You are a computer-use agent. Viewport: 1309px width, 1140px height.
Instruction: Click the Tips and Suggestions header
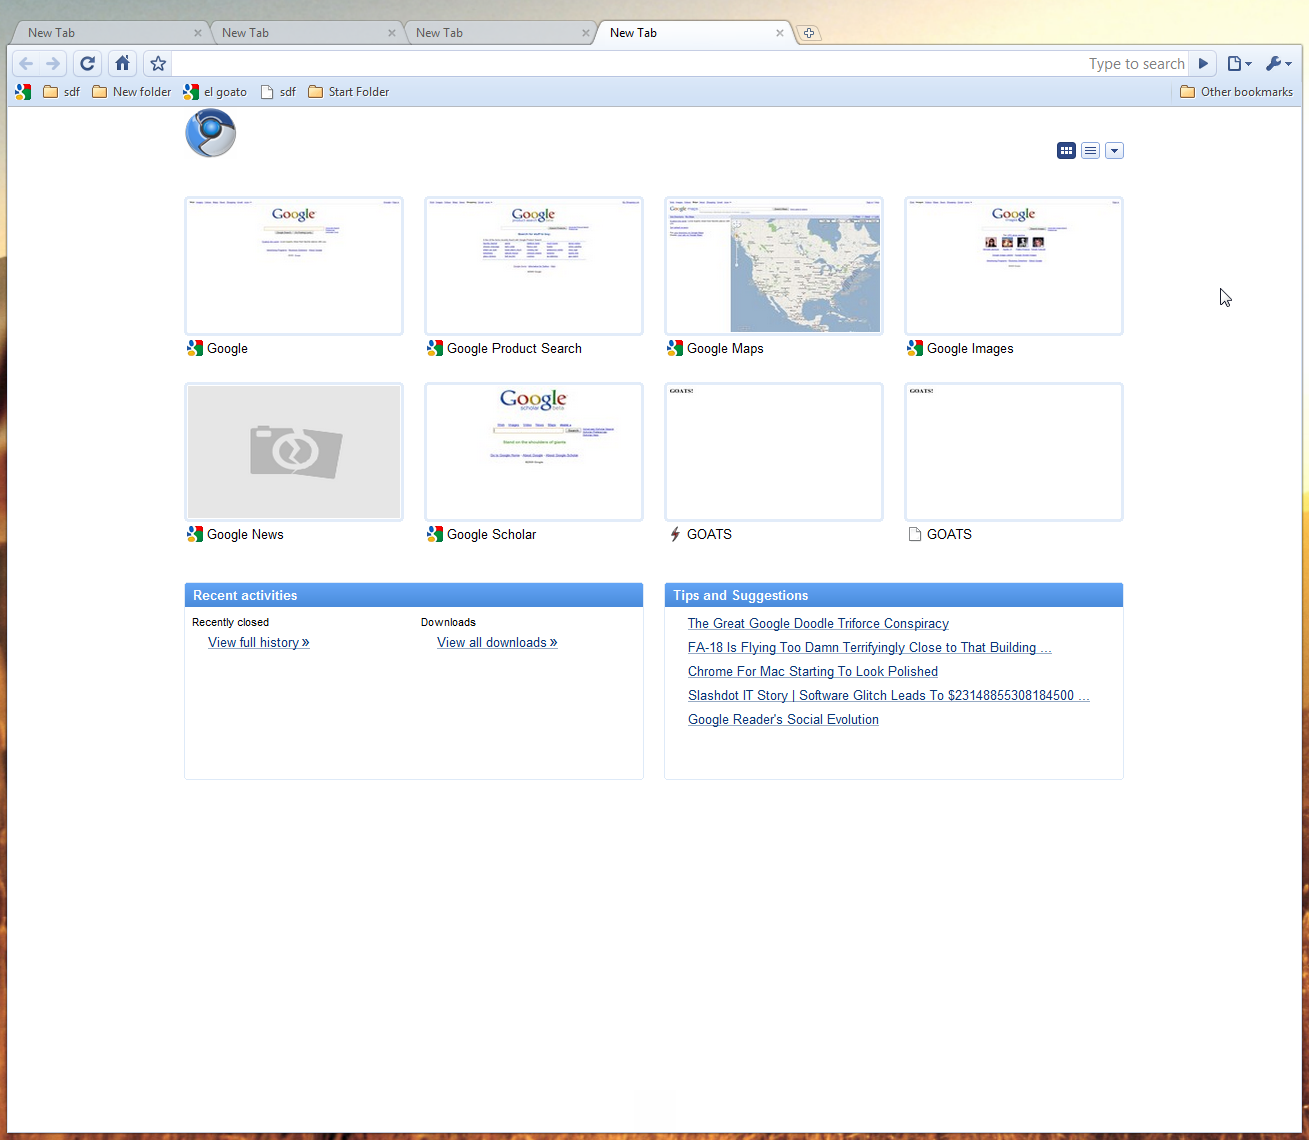(894, 595)
